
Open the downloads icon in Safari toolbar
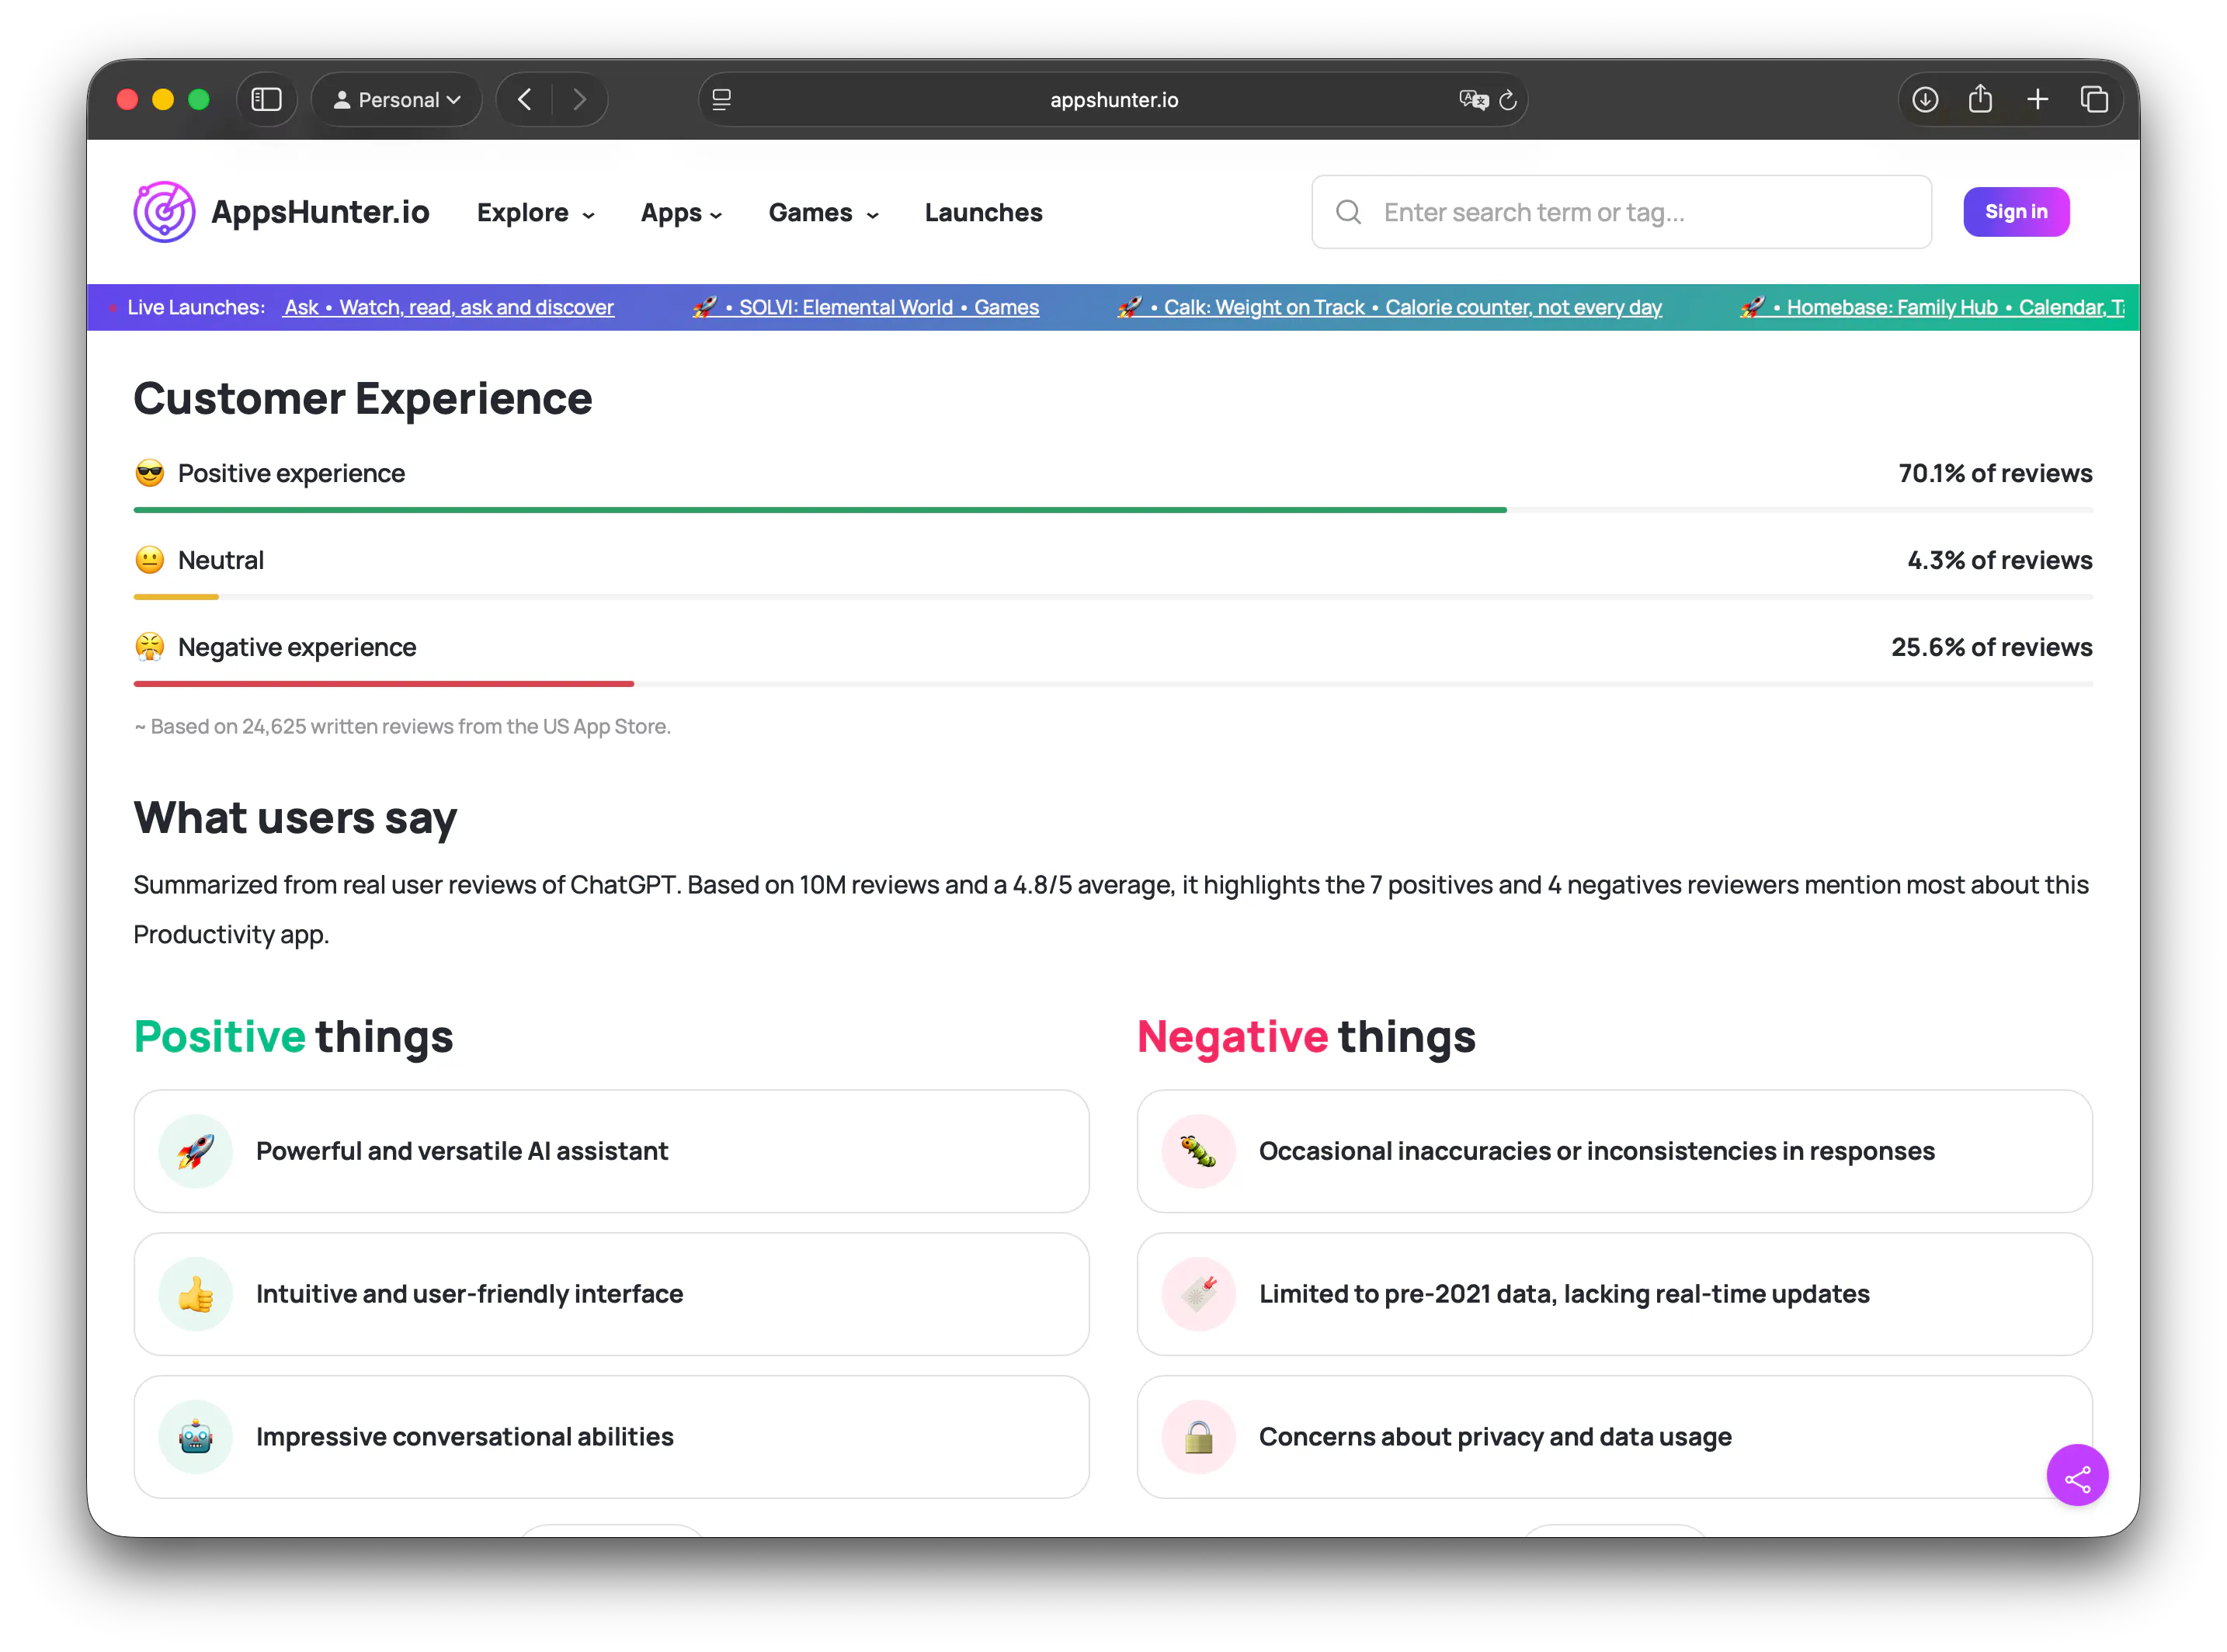1925,99
